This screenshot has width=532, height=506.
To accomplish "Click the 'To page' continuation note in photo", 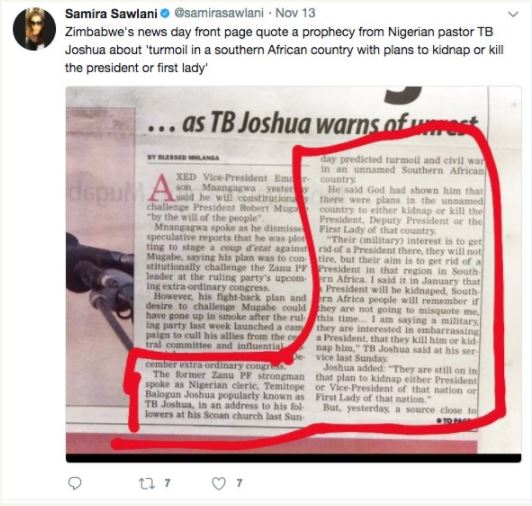I will click(x=456, y=421).
